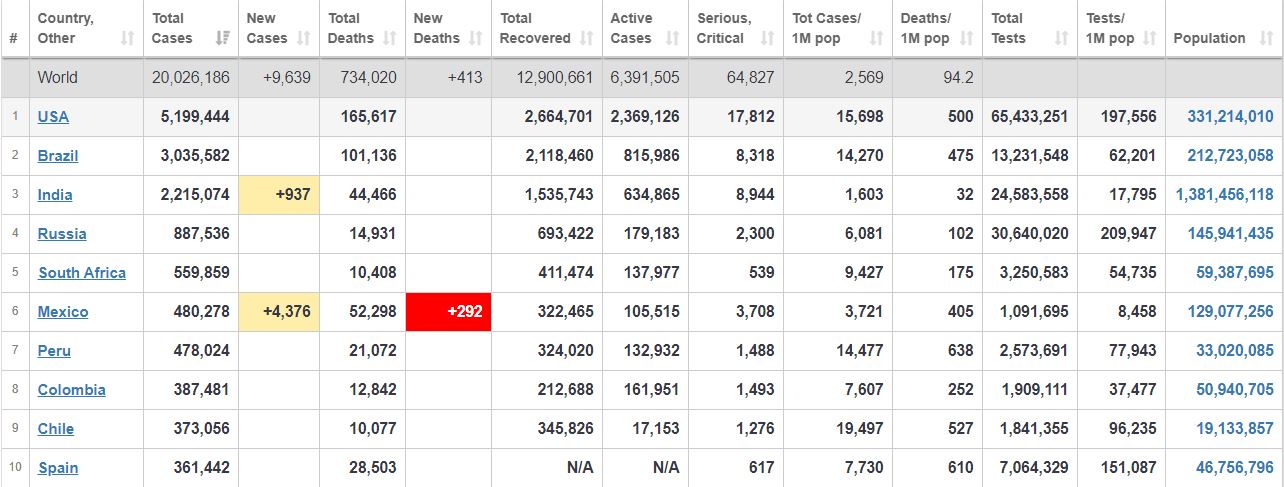This screenshot has height=487, width=1284.
Task: Select India new cases cell +937
Action: coord(279,194)
